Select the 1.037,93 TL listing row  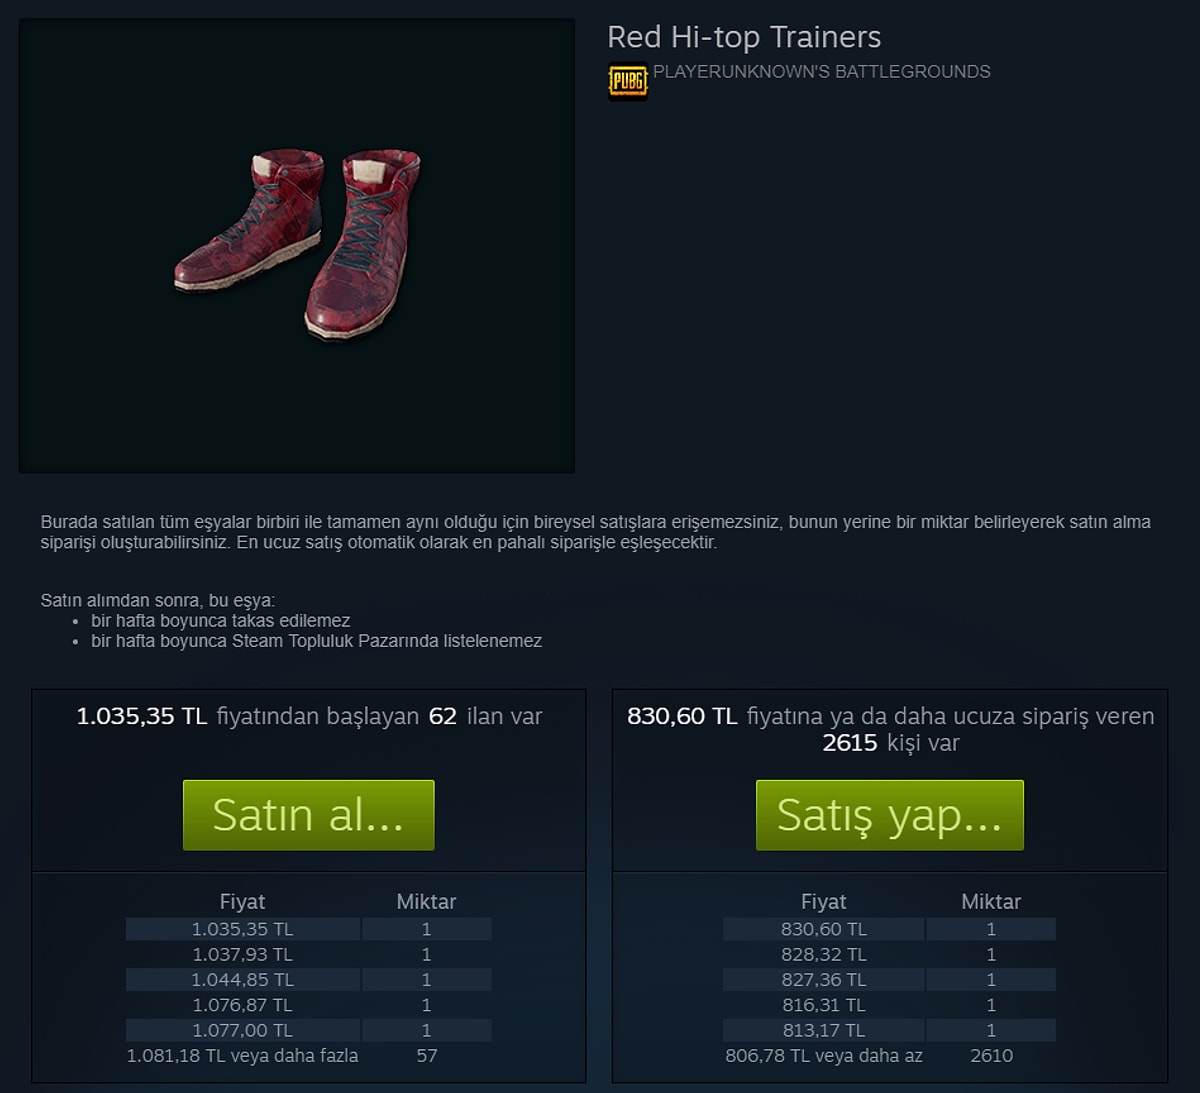pos(308,954)
